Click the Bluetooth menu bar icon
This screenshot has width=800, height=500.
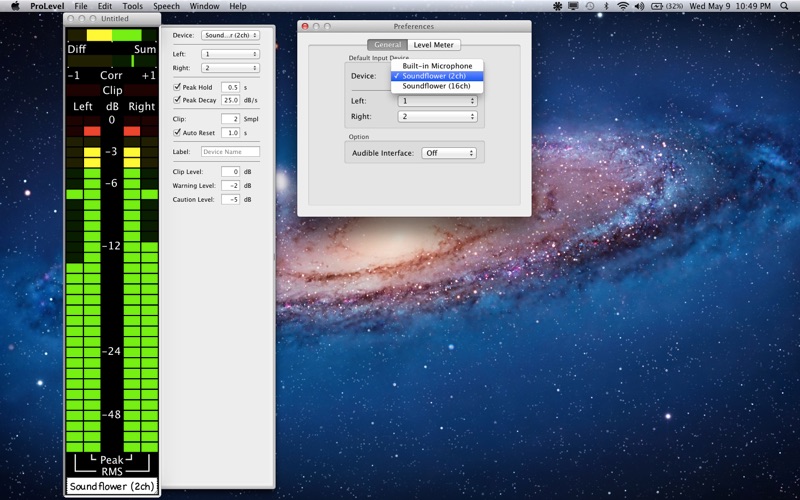click(x=606, y=6)
